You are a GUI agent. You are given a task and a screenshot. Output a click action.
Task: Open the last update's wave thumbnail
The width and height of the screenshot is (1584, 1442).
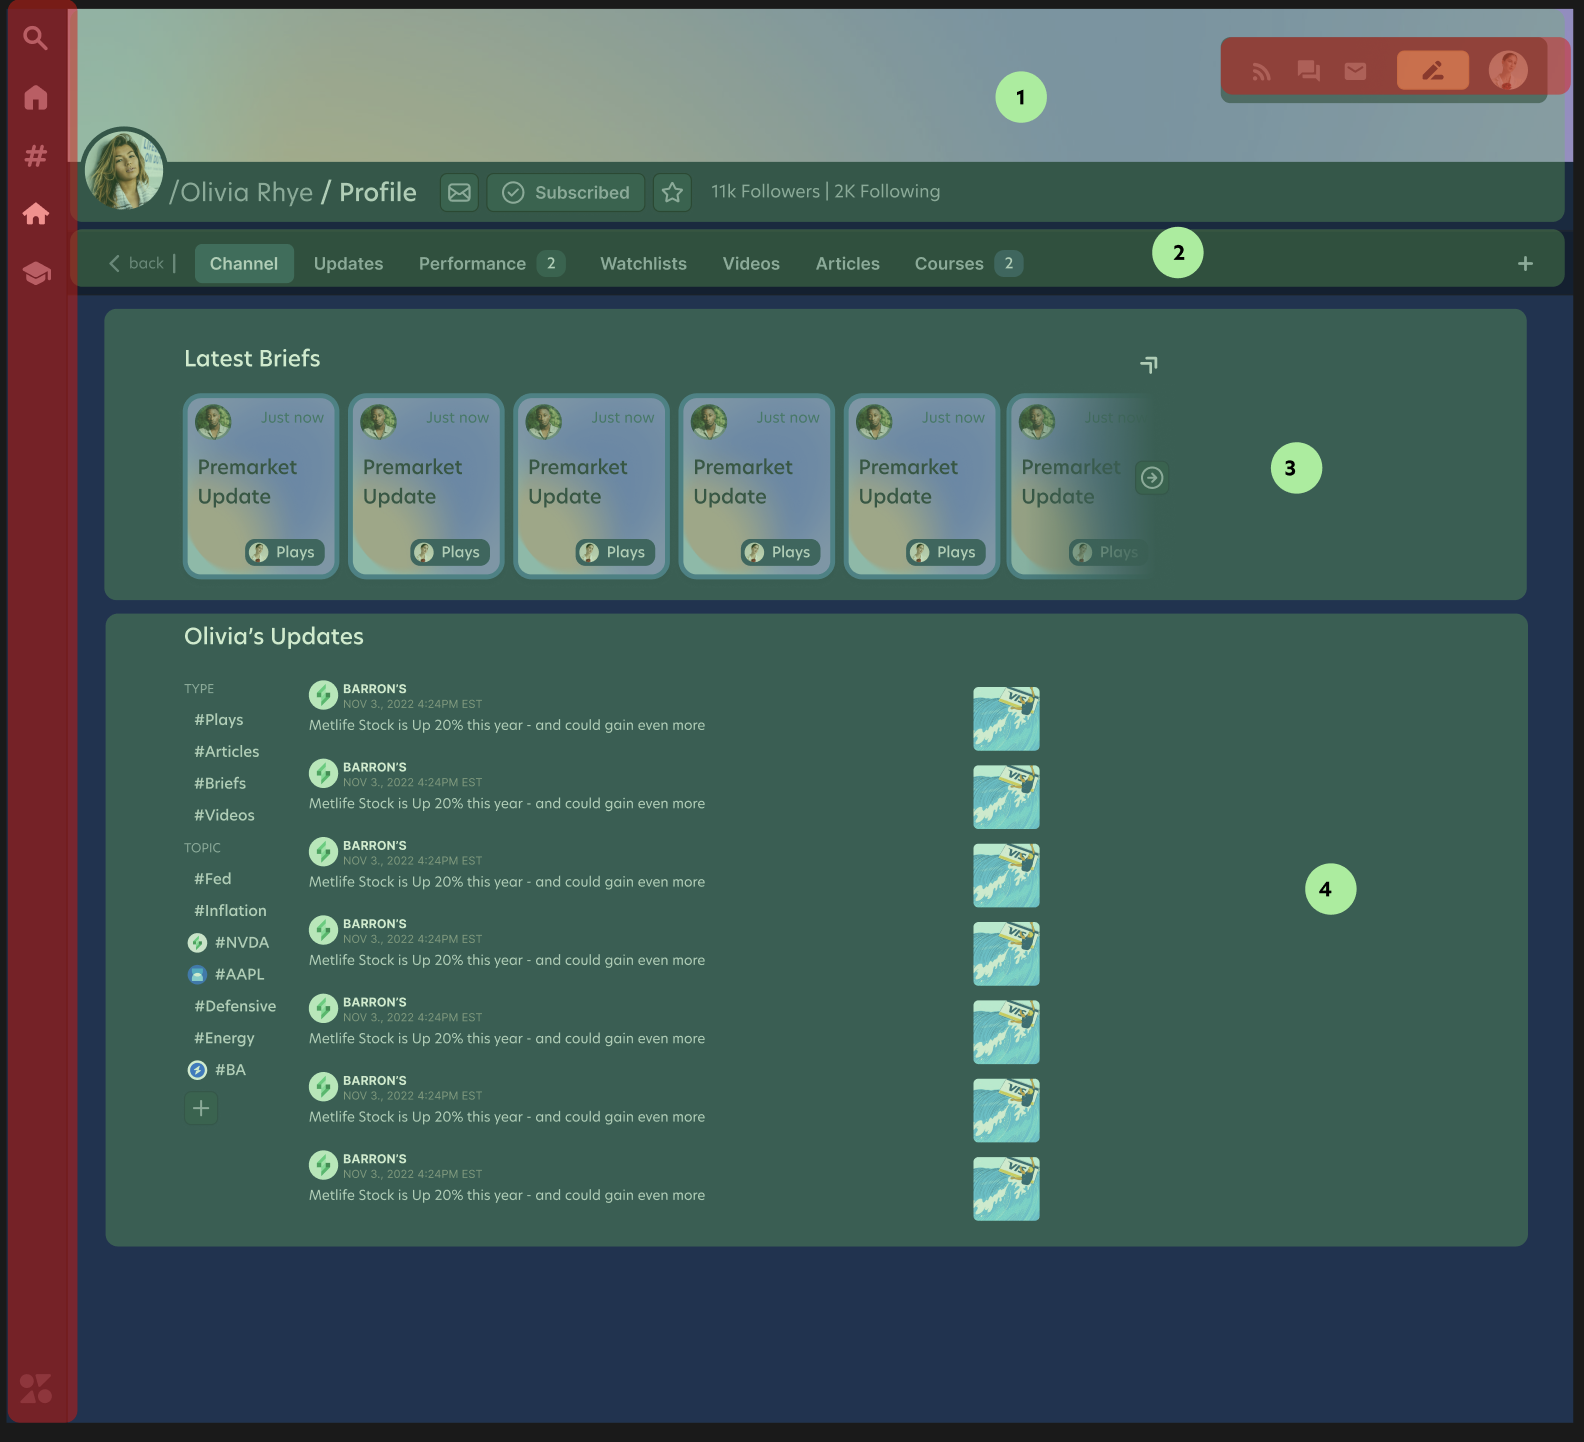pyautogui.click(x=1006, y=1189)
